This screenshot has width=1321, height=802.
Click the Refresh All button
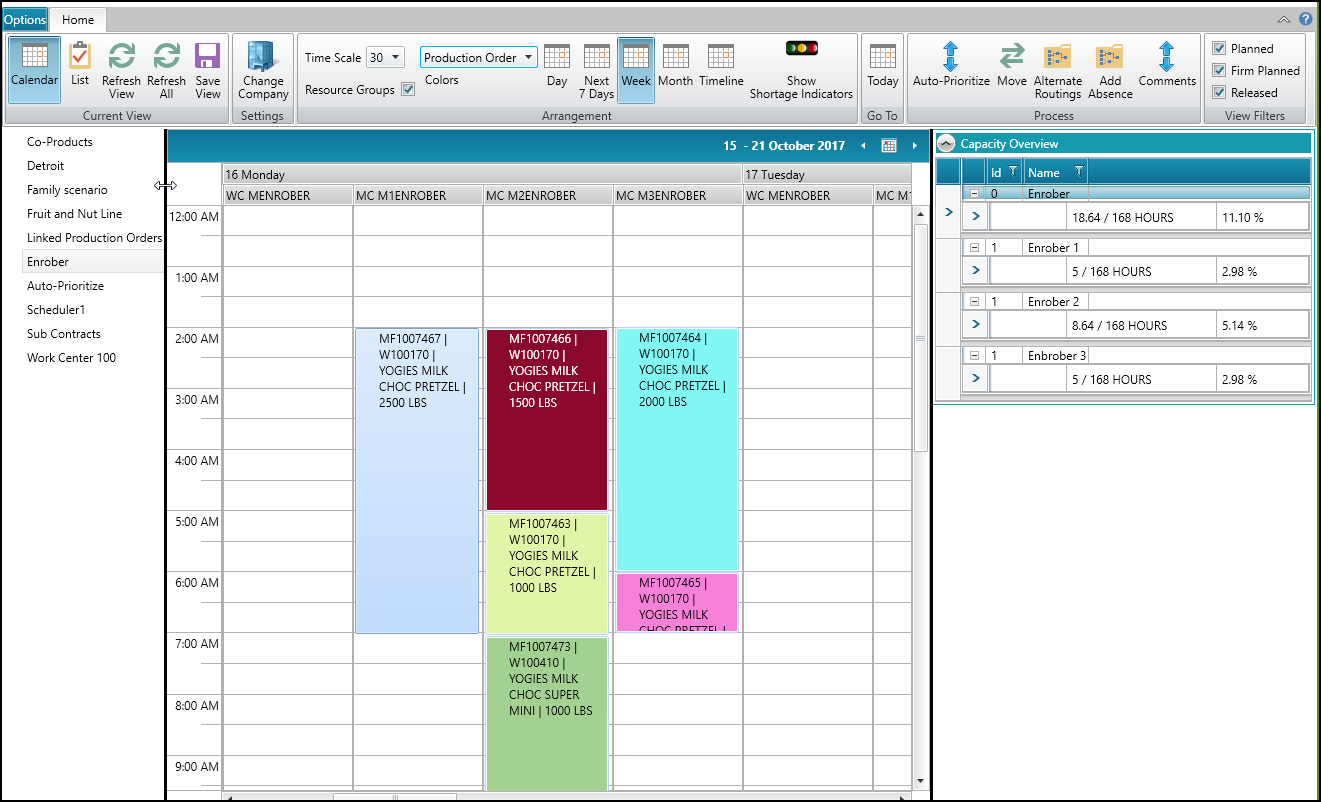pyautogui.click(x=166, y=68)
